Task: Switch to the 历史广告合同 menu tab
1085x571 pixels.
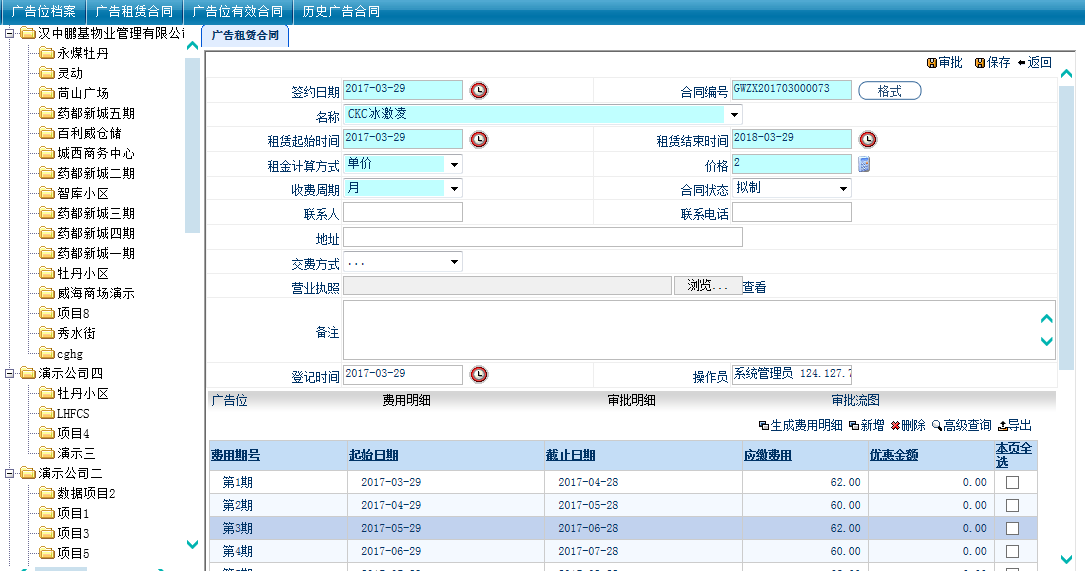Action: coord(341,12)
